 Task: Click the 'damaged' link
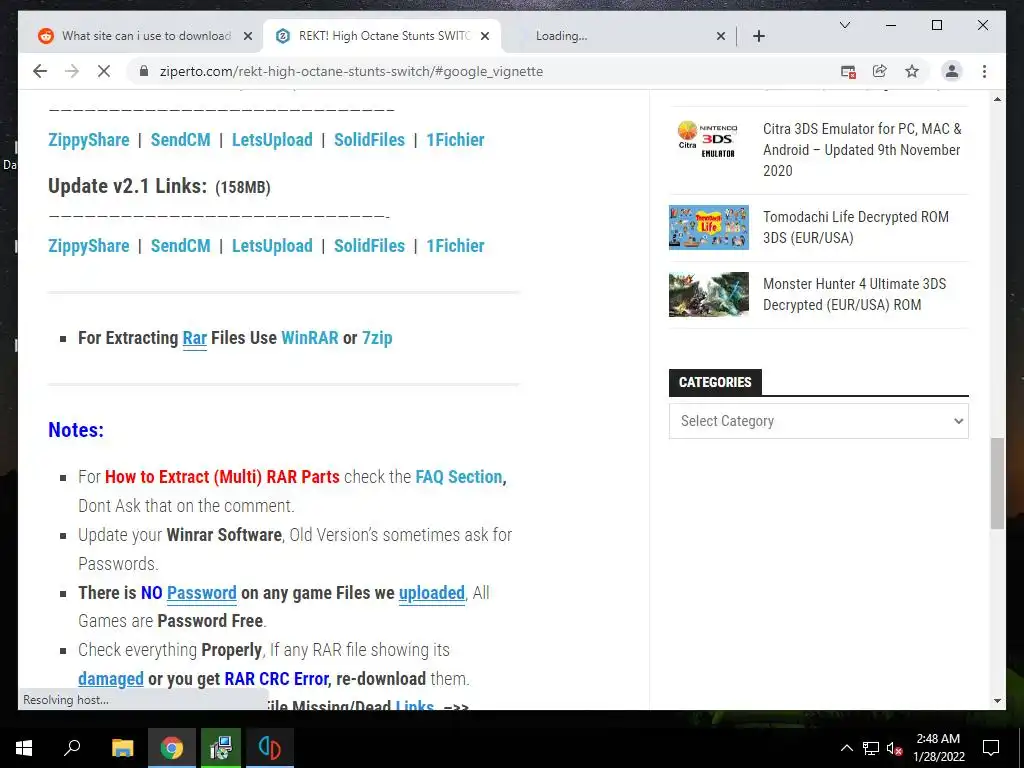coord(111,679)
